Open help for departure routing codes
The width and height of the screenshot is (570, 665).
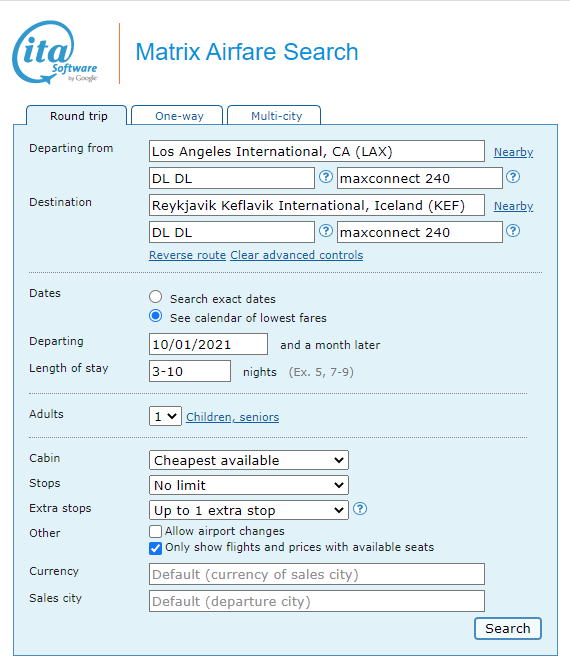pos(326,176)
